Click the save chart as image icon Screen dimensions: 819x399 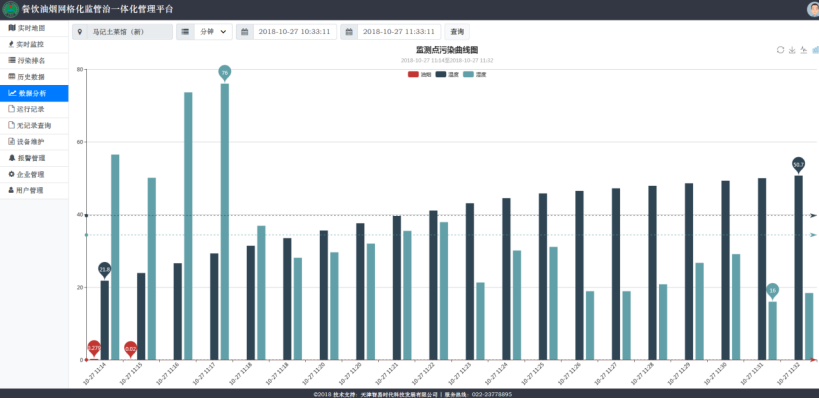tap(792, 50)
